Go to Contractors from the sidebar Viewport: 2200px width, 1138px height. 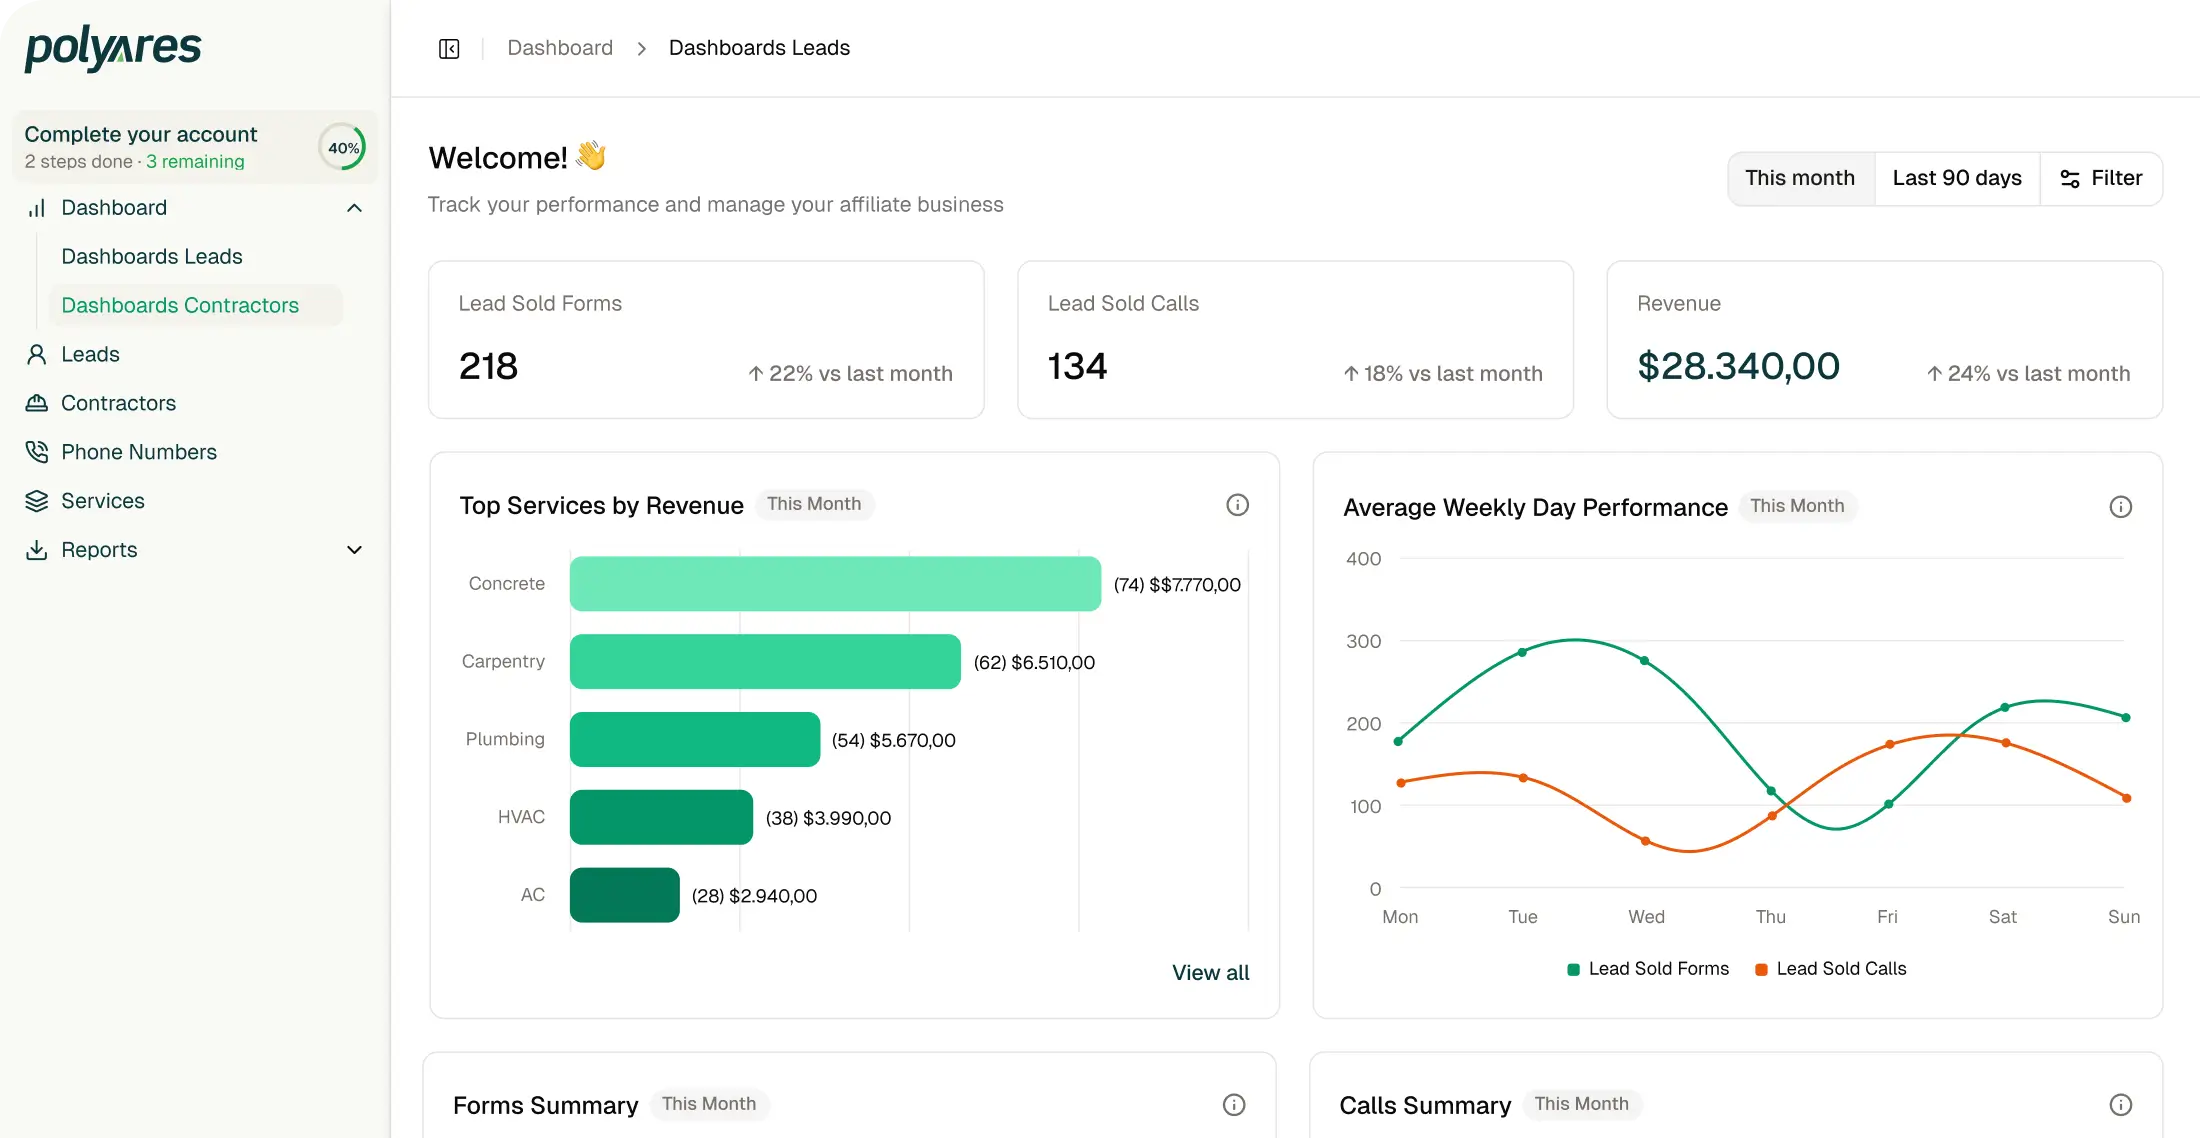[118, 403]
